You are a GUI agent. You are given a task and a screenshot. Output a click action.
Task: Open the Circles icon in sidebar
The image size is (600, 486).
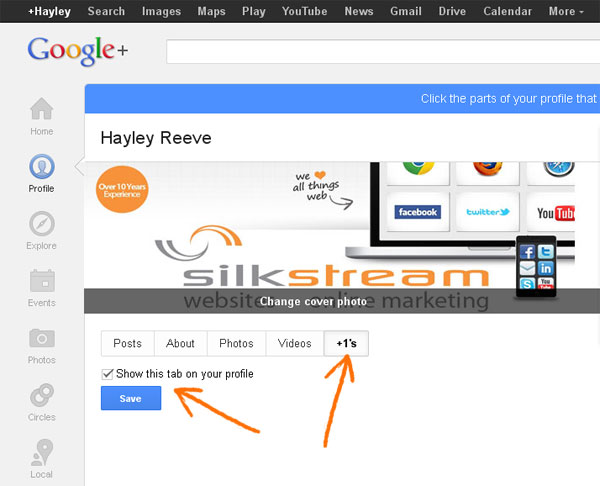42,395
